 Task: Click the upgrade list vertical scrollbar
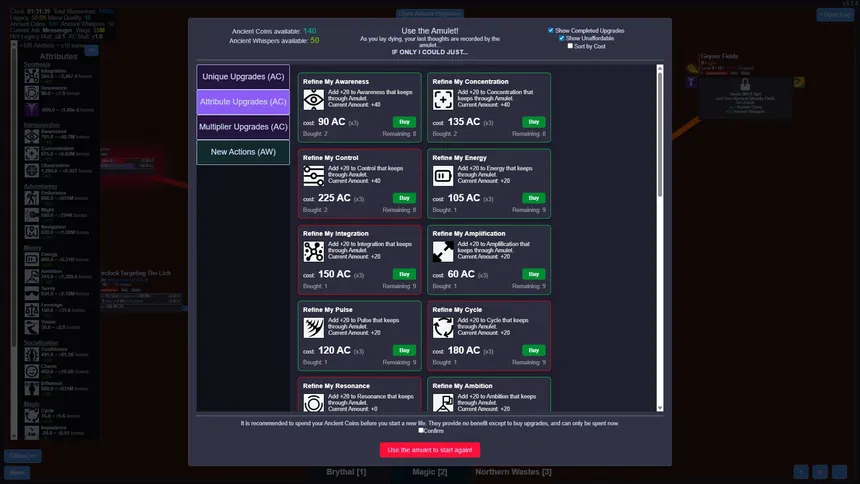tap(659, 130)
